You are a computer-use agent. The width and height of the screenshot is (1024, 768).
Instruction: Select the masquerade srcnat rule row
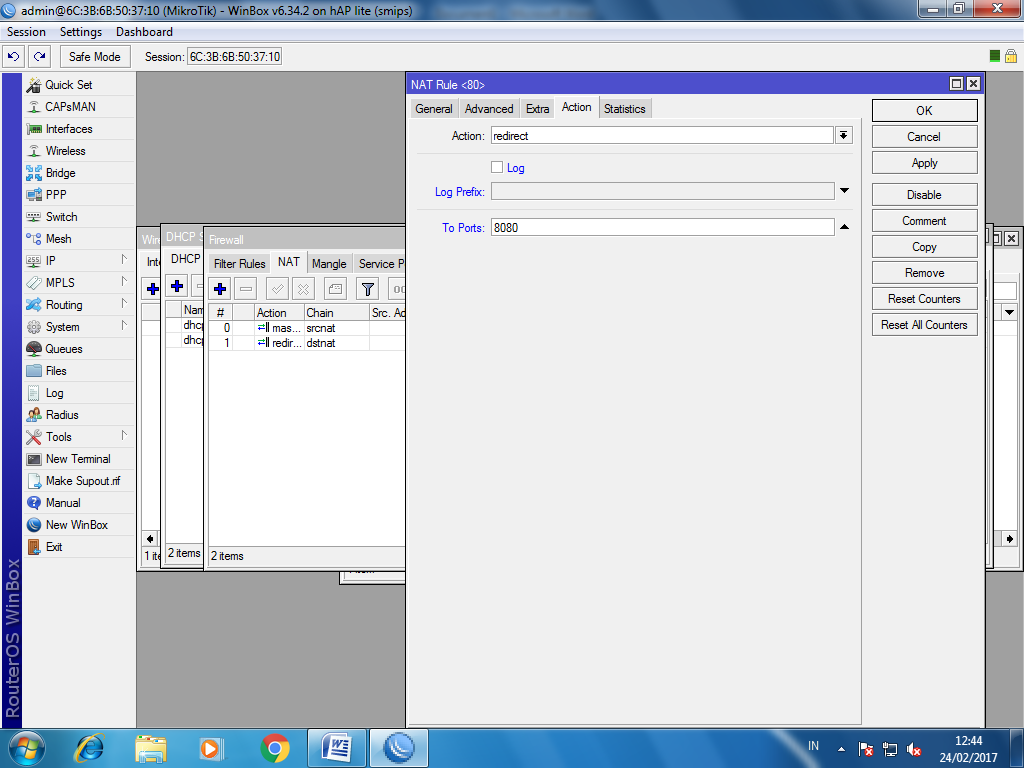[x=306, y=328]
